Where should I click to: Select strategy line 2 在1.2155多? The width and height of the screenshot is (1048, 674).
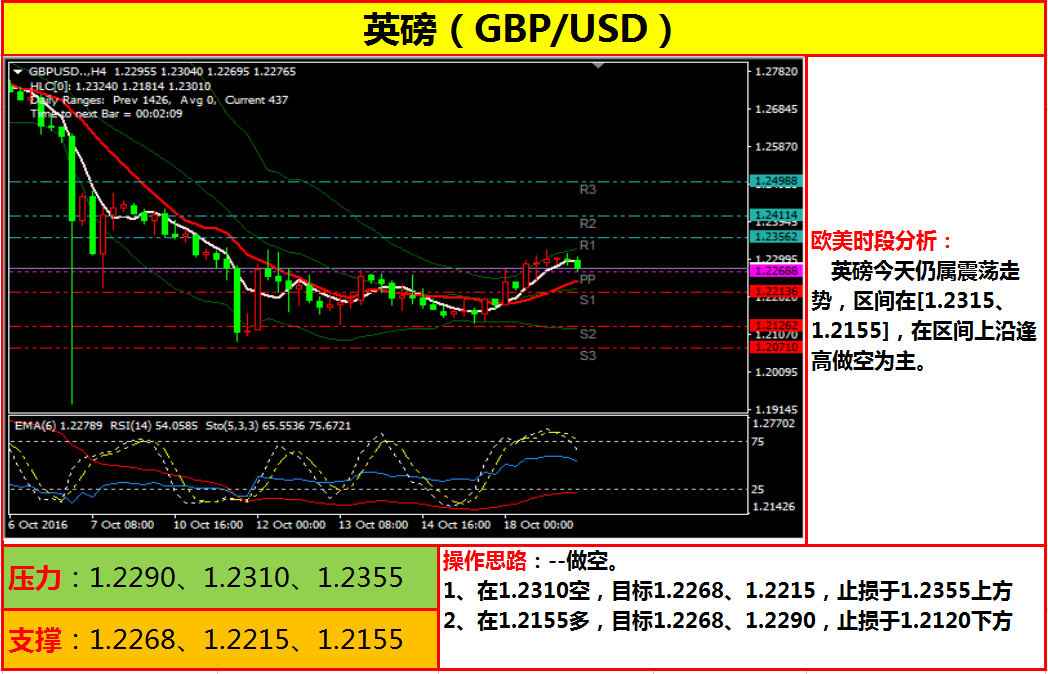pyautogui.click(x=727, y=621)
